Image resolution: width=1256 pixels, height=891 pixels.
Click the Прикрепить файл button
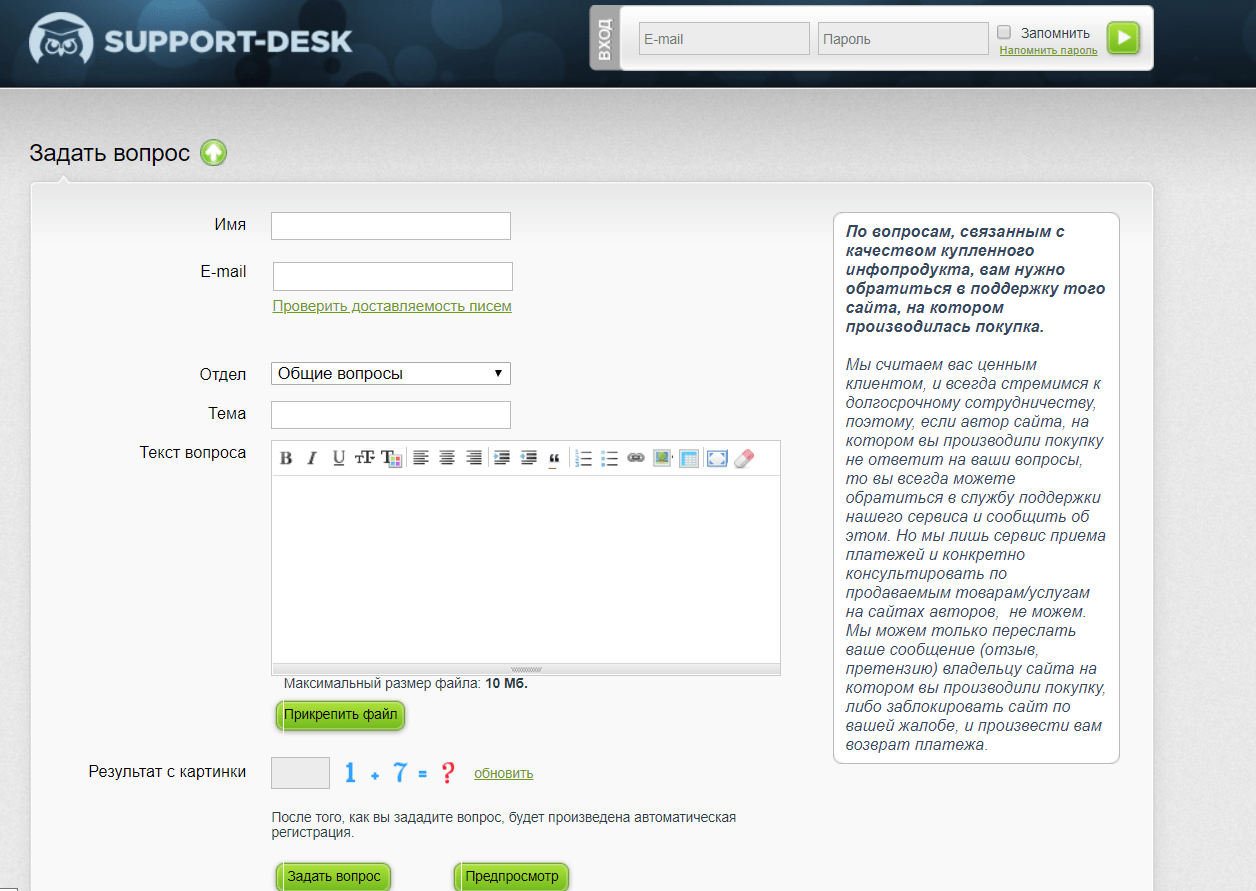341,715
